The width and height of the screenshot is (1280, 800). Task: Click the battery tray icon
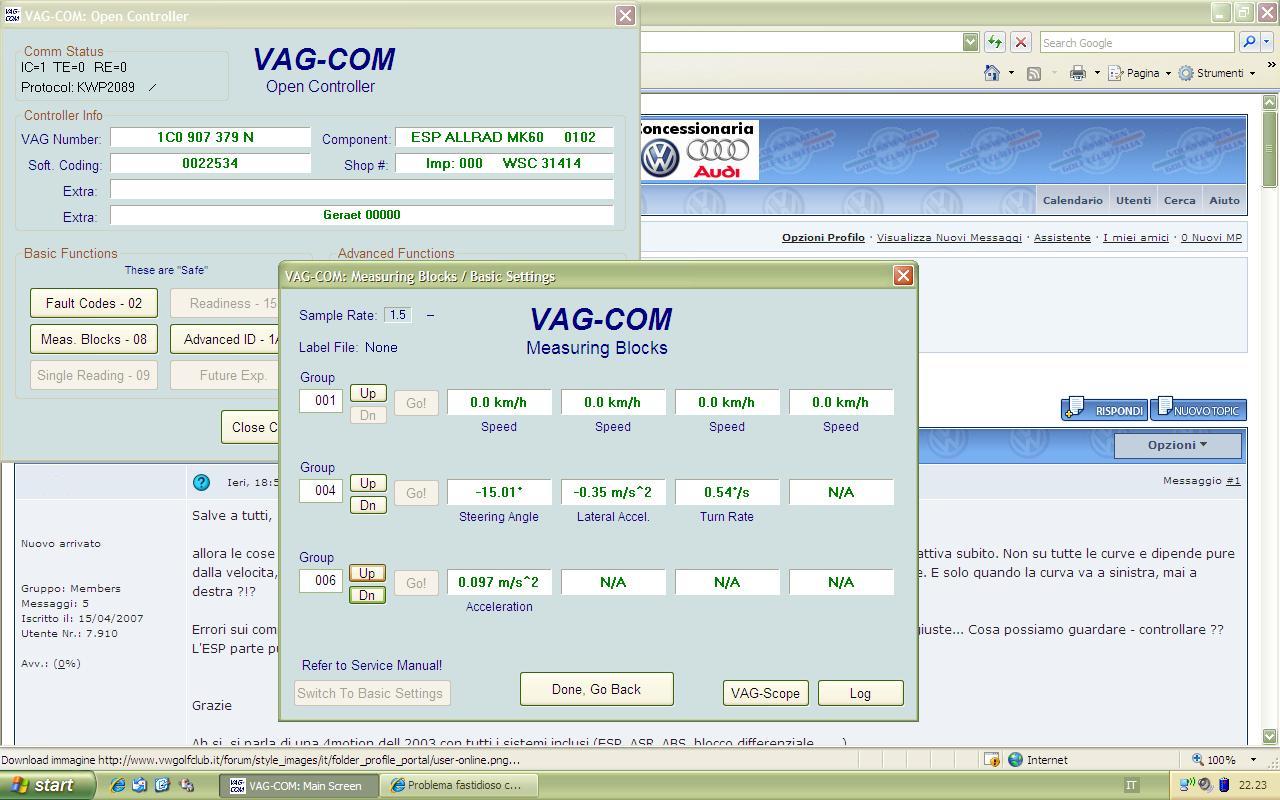point(1222,785)
